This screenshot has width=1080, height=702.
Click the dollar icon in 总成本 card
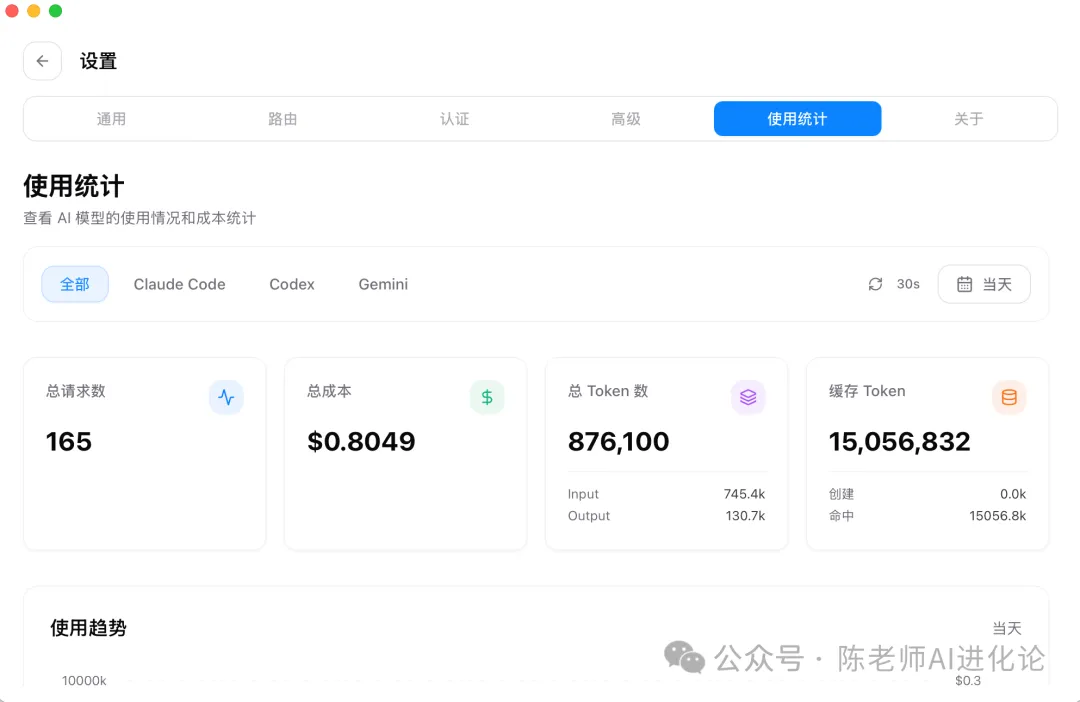click(x=487, y=397)
